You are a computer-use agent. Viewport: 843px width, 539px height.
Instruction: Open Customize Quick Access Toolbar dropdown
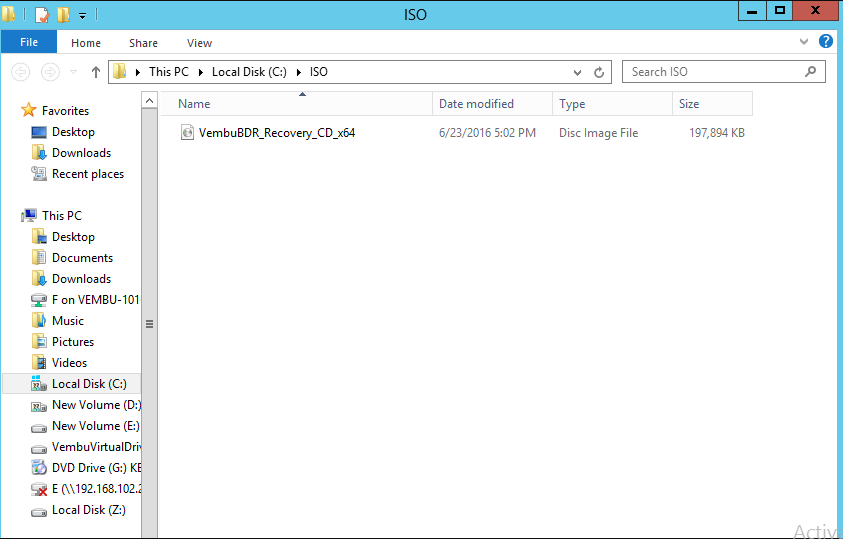(x=82, y=16)
